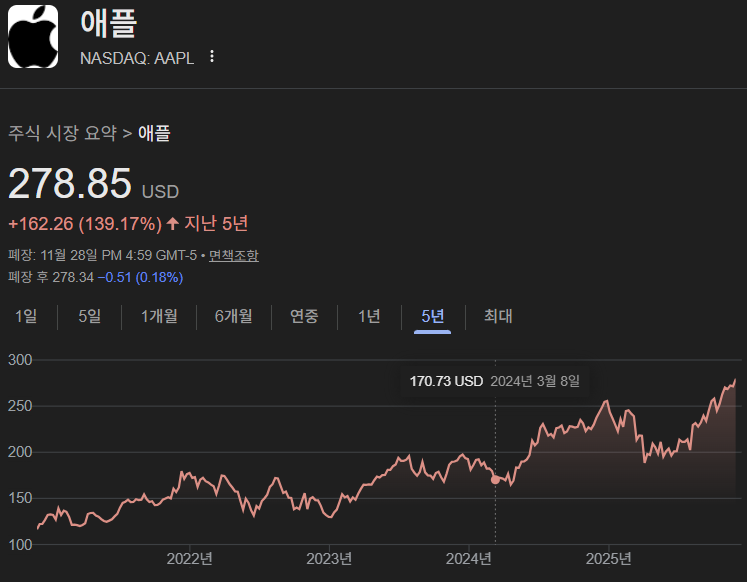The height and width of the screenshot is (582, 747).
Task: Switch chart to 1개월 range
Action: (159, 316)
